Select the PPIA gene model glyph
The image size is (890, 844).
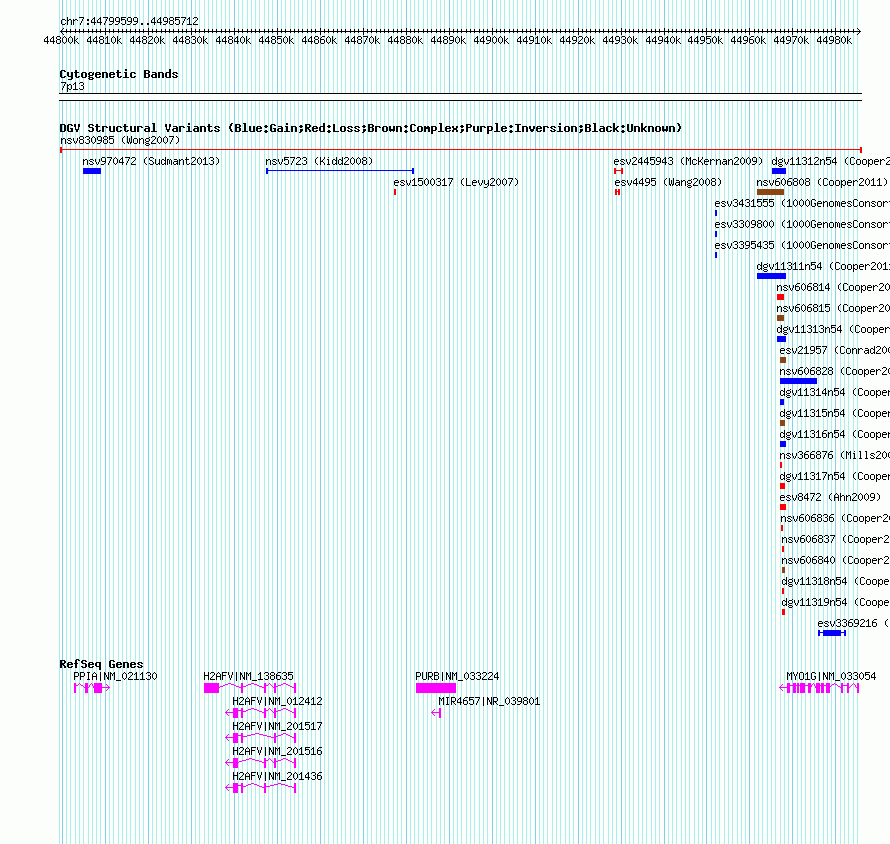click(92, 688)
